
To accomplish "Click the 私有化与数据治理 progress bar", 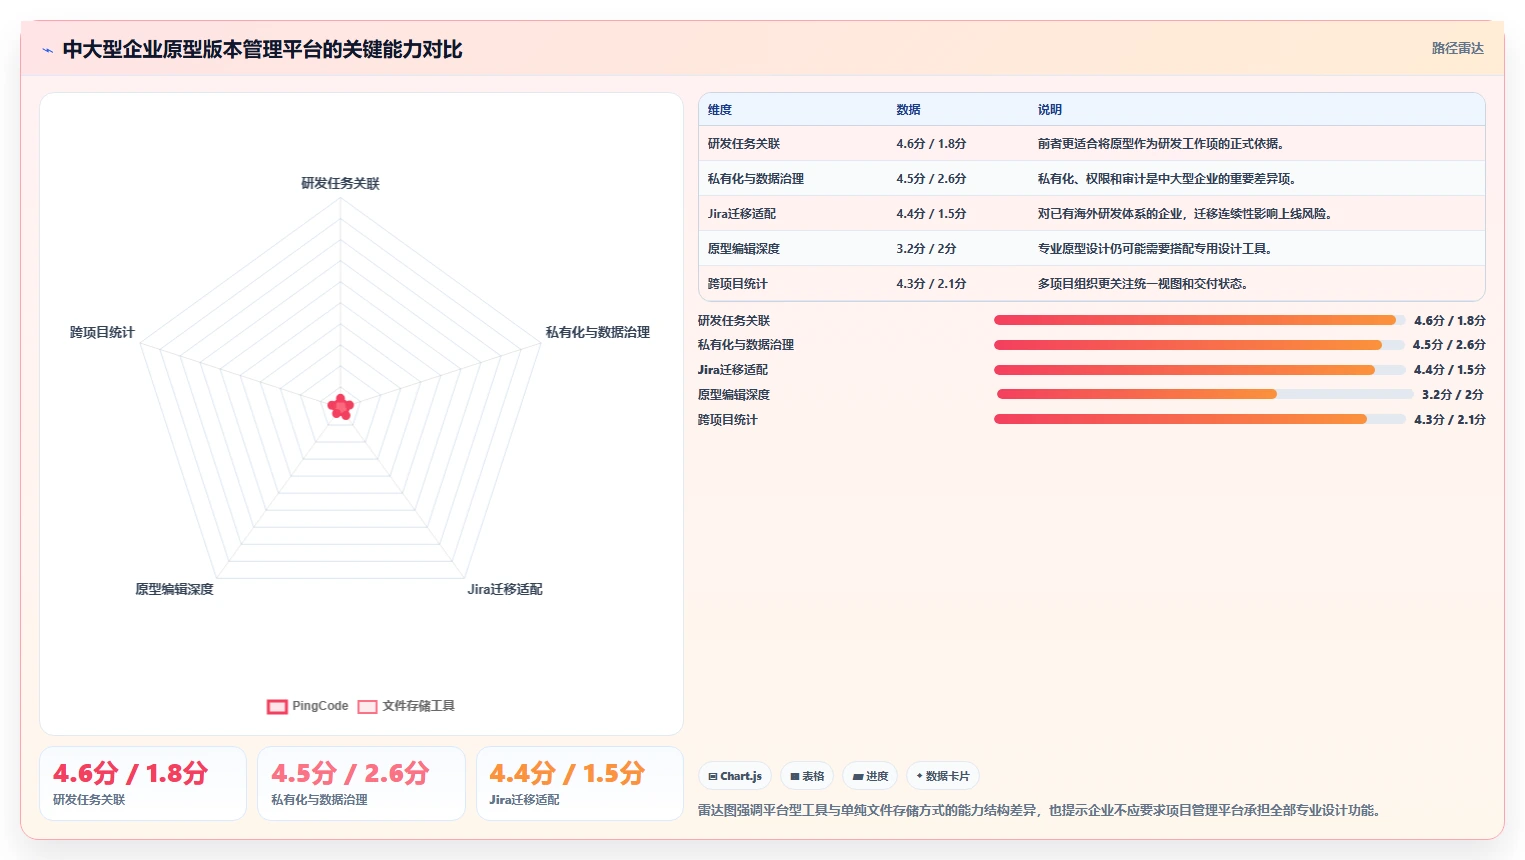I will point(1200,345).
